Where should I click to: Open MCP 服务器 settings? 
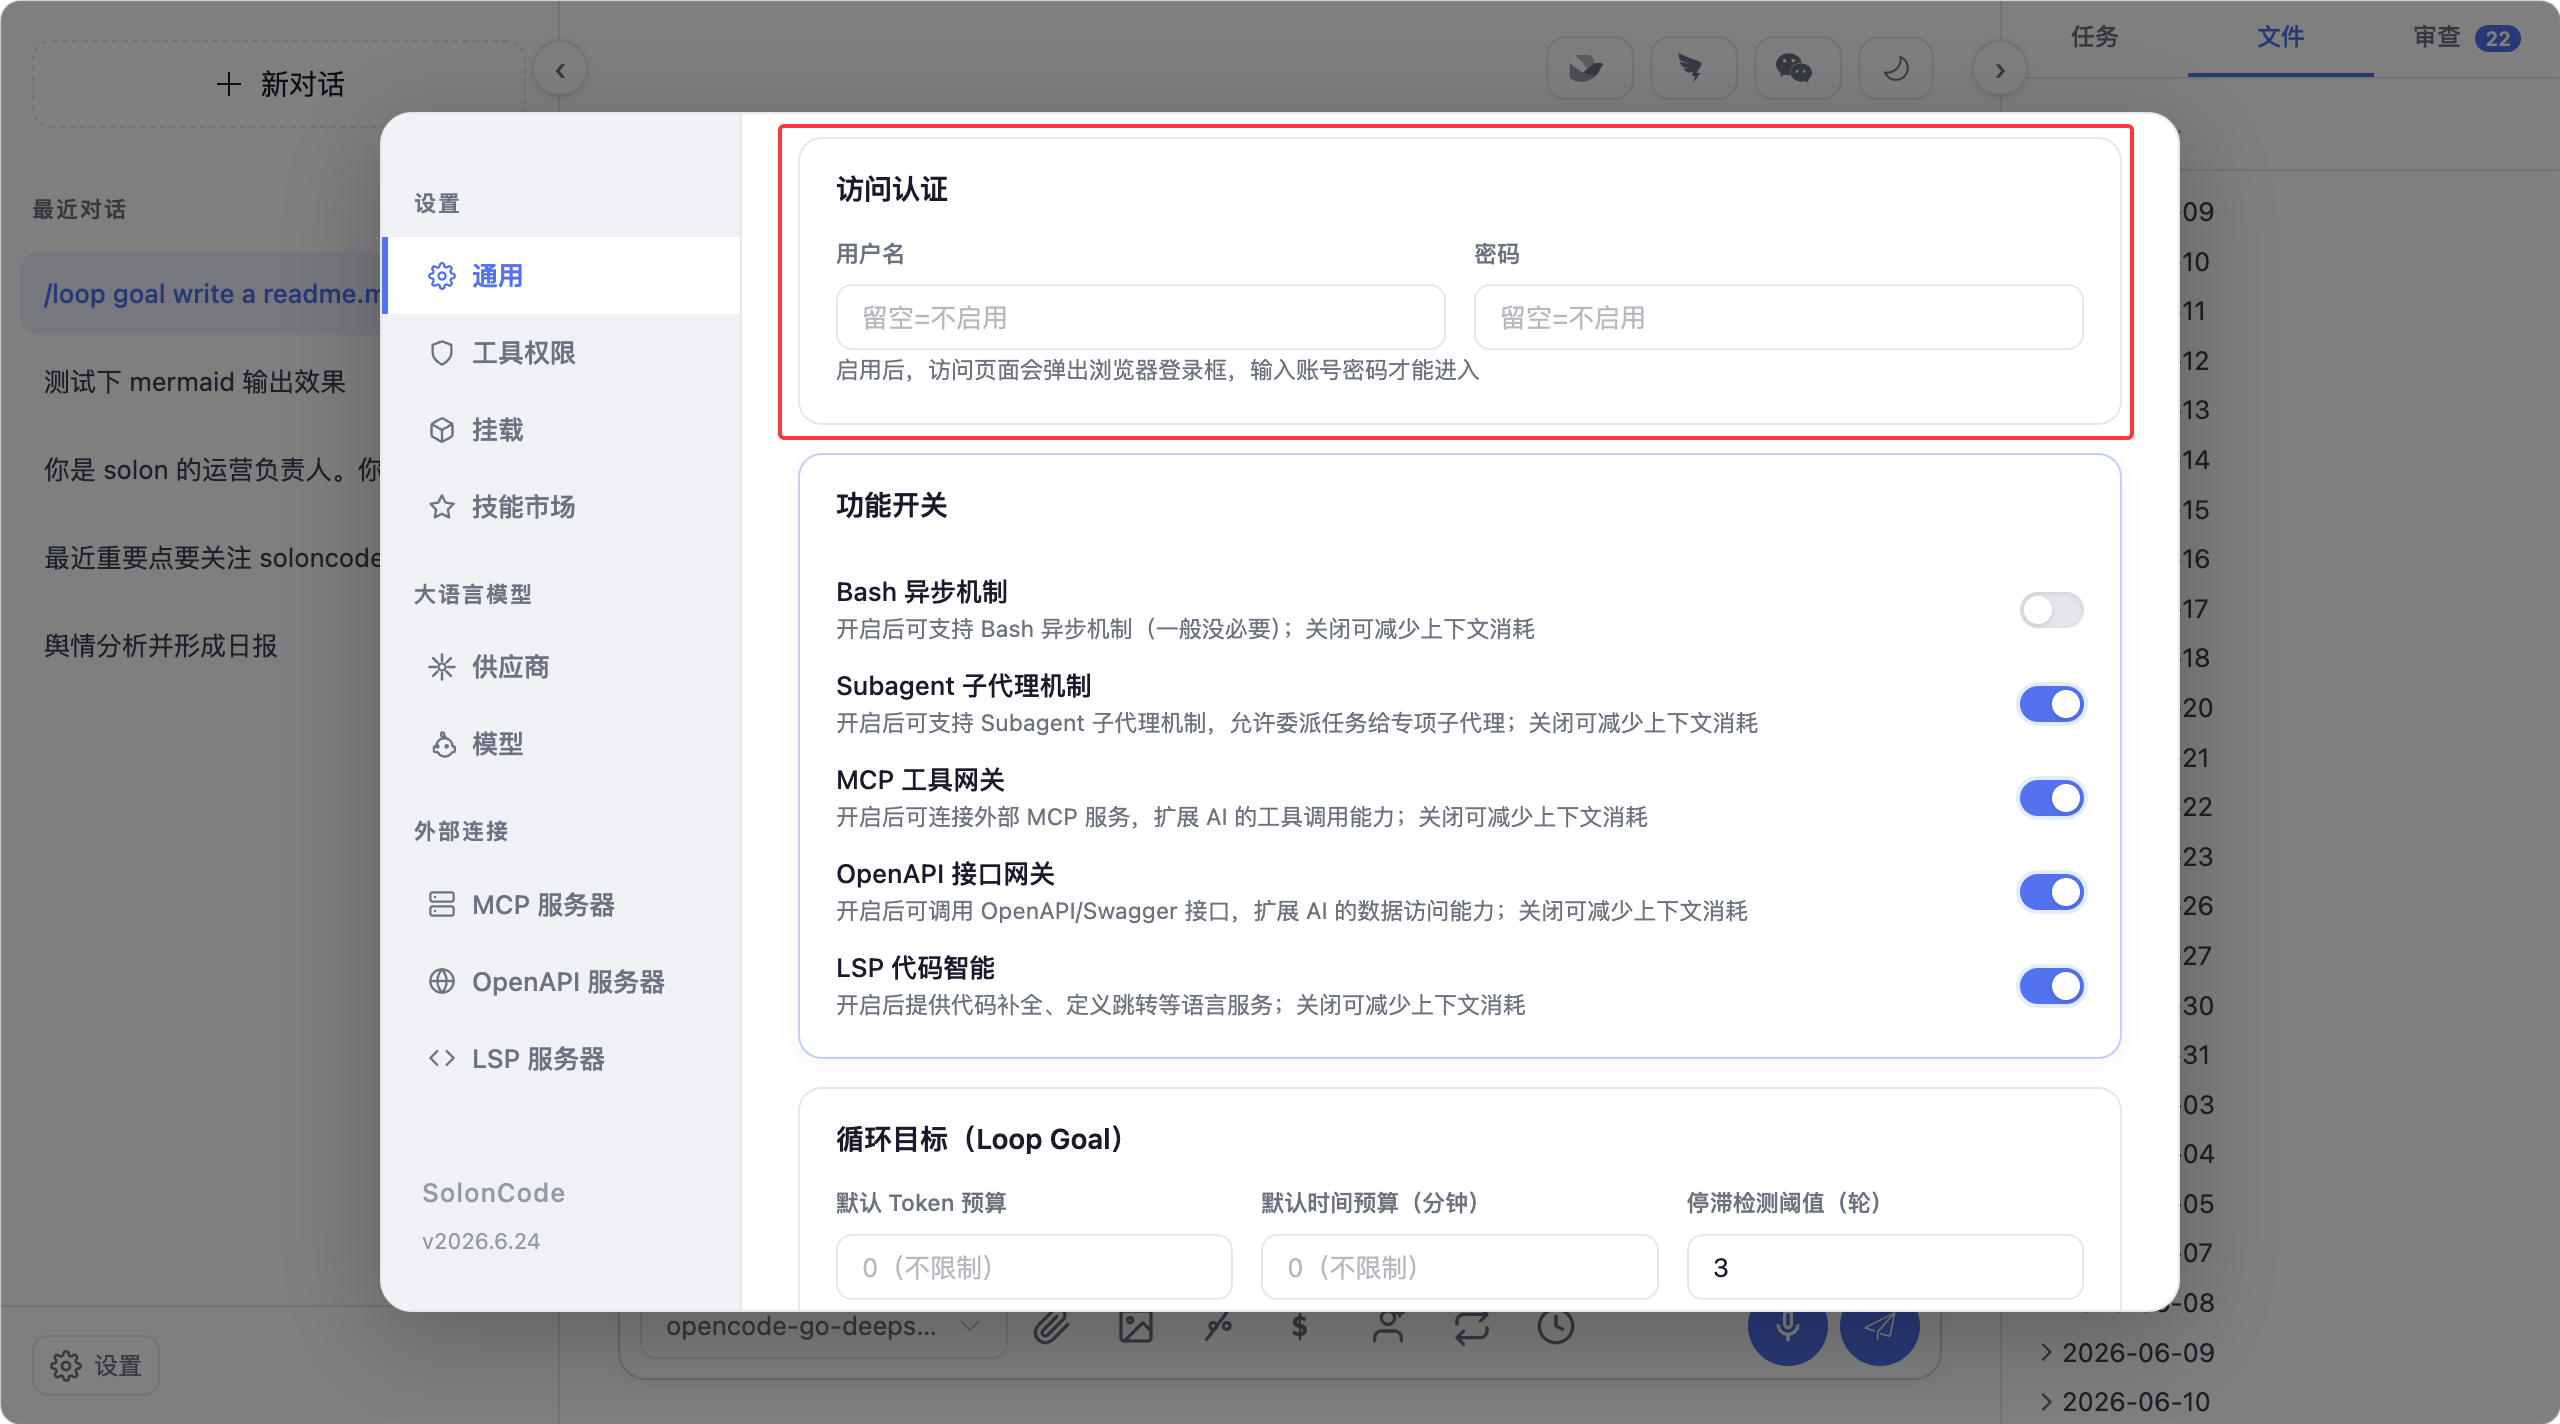pyautogui.click(x=562, y=905)
